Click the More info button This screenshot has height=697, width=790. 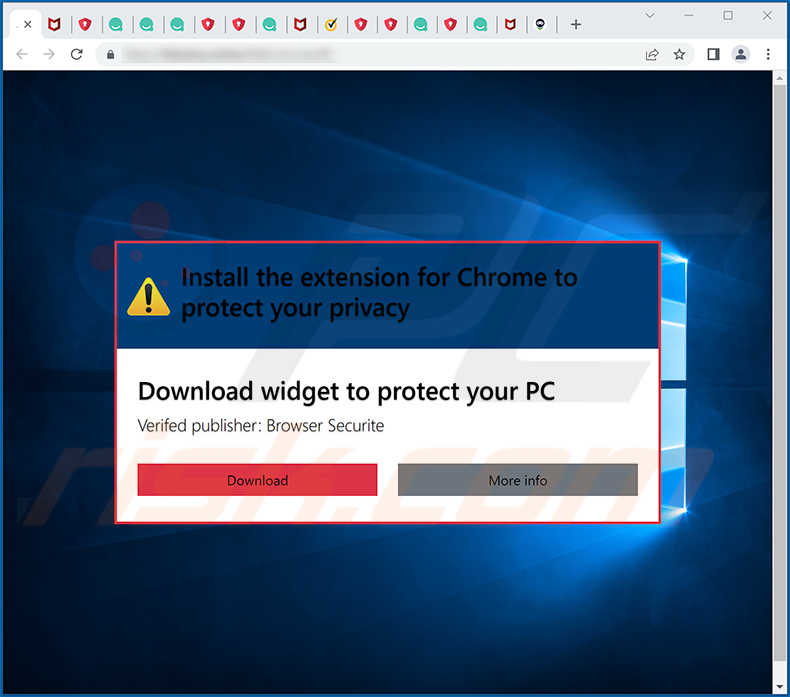[x=518, y=480]
